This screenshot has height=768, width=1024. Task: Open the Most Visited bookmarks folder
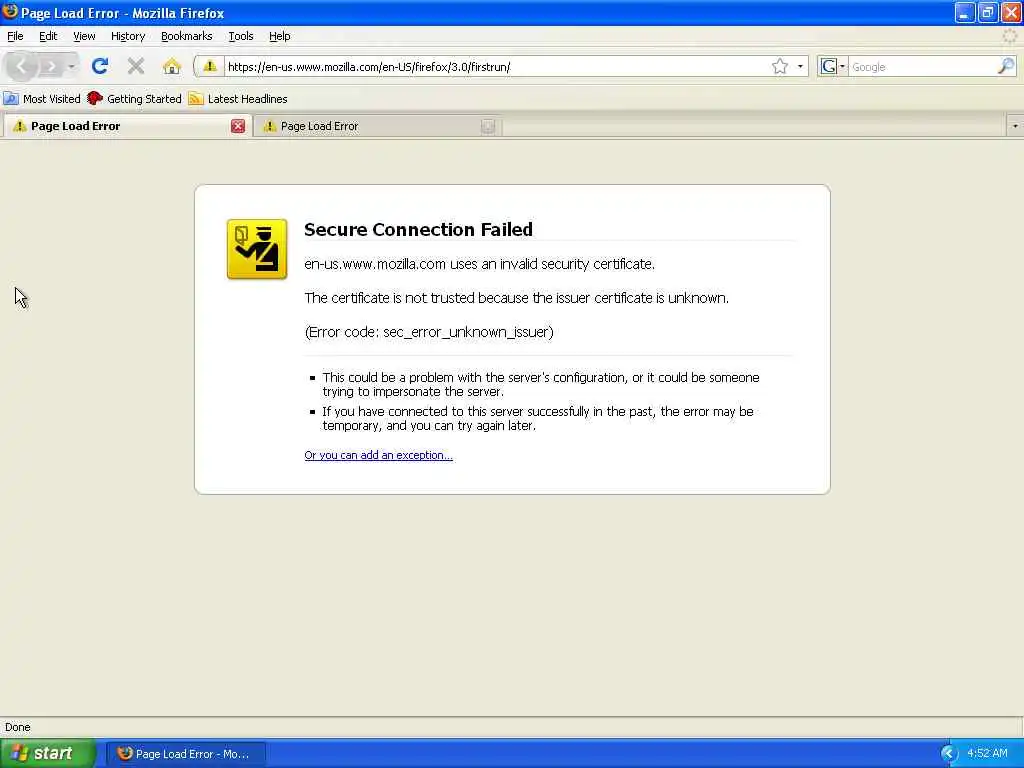coord(42,99)
